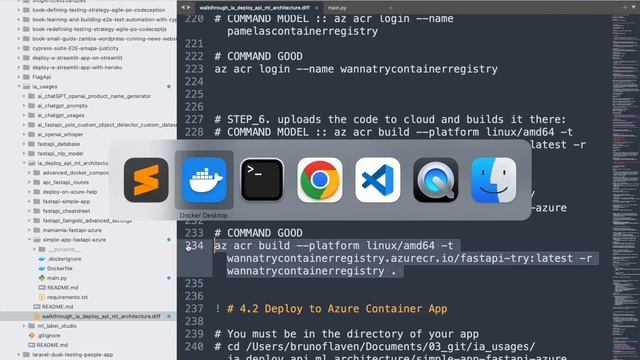Open README.md inside simple-app-fastapi-azure folder
The height and width of the screenshot is (360, 640).
coord(62,288)
